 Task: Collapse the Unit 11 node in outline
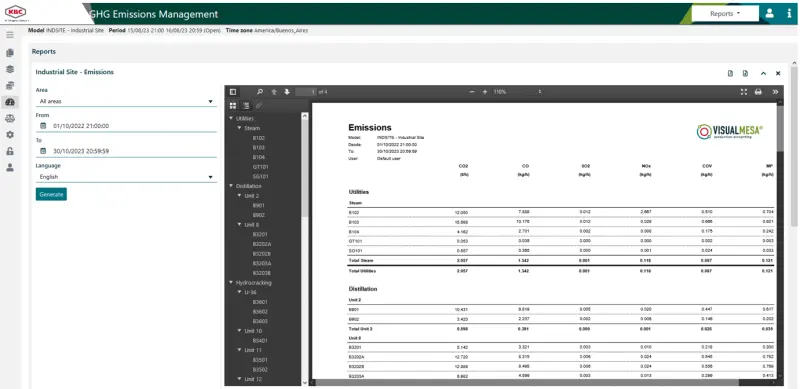pyautogui.click(x=240, y=350)
